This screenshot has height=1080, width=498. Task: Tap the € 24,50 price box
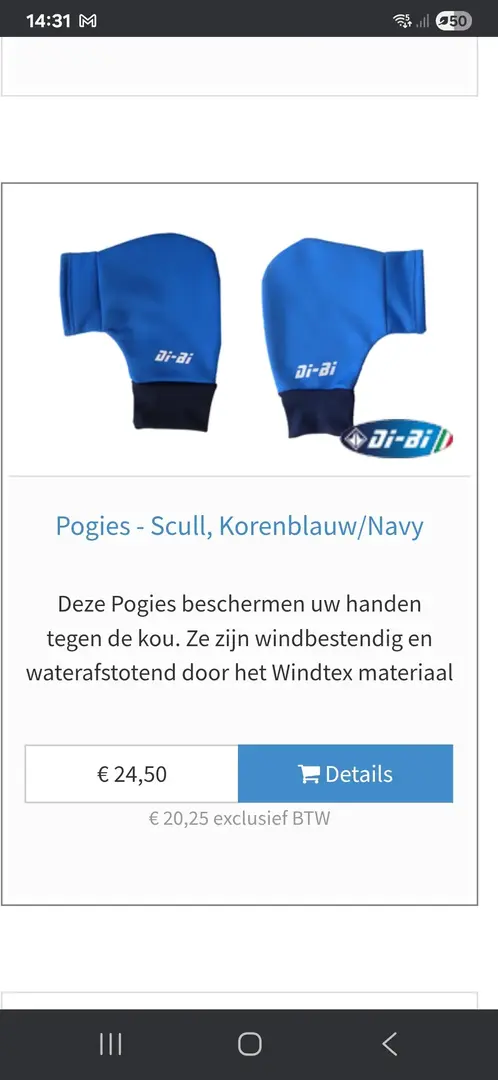coord(132,773)
